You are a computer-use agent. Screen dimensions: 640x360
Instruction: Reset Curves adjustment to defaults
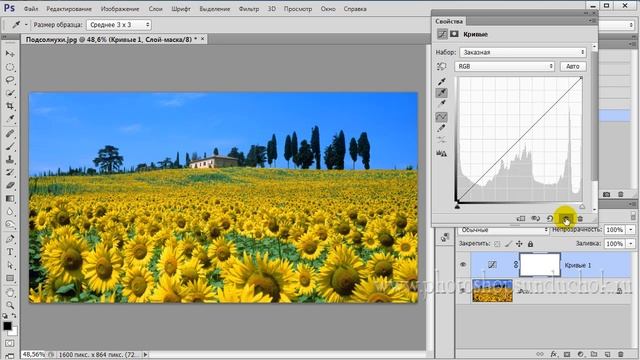550,219
